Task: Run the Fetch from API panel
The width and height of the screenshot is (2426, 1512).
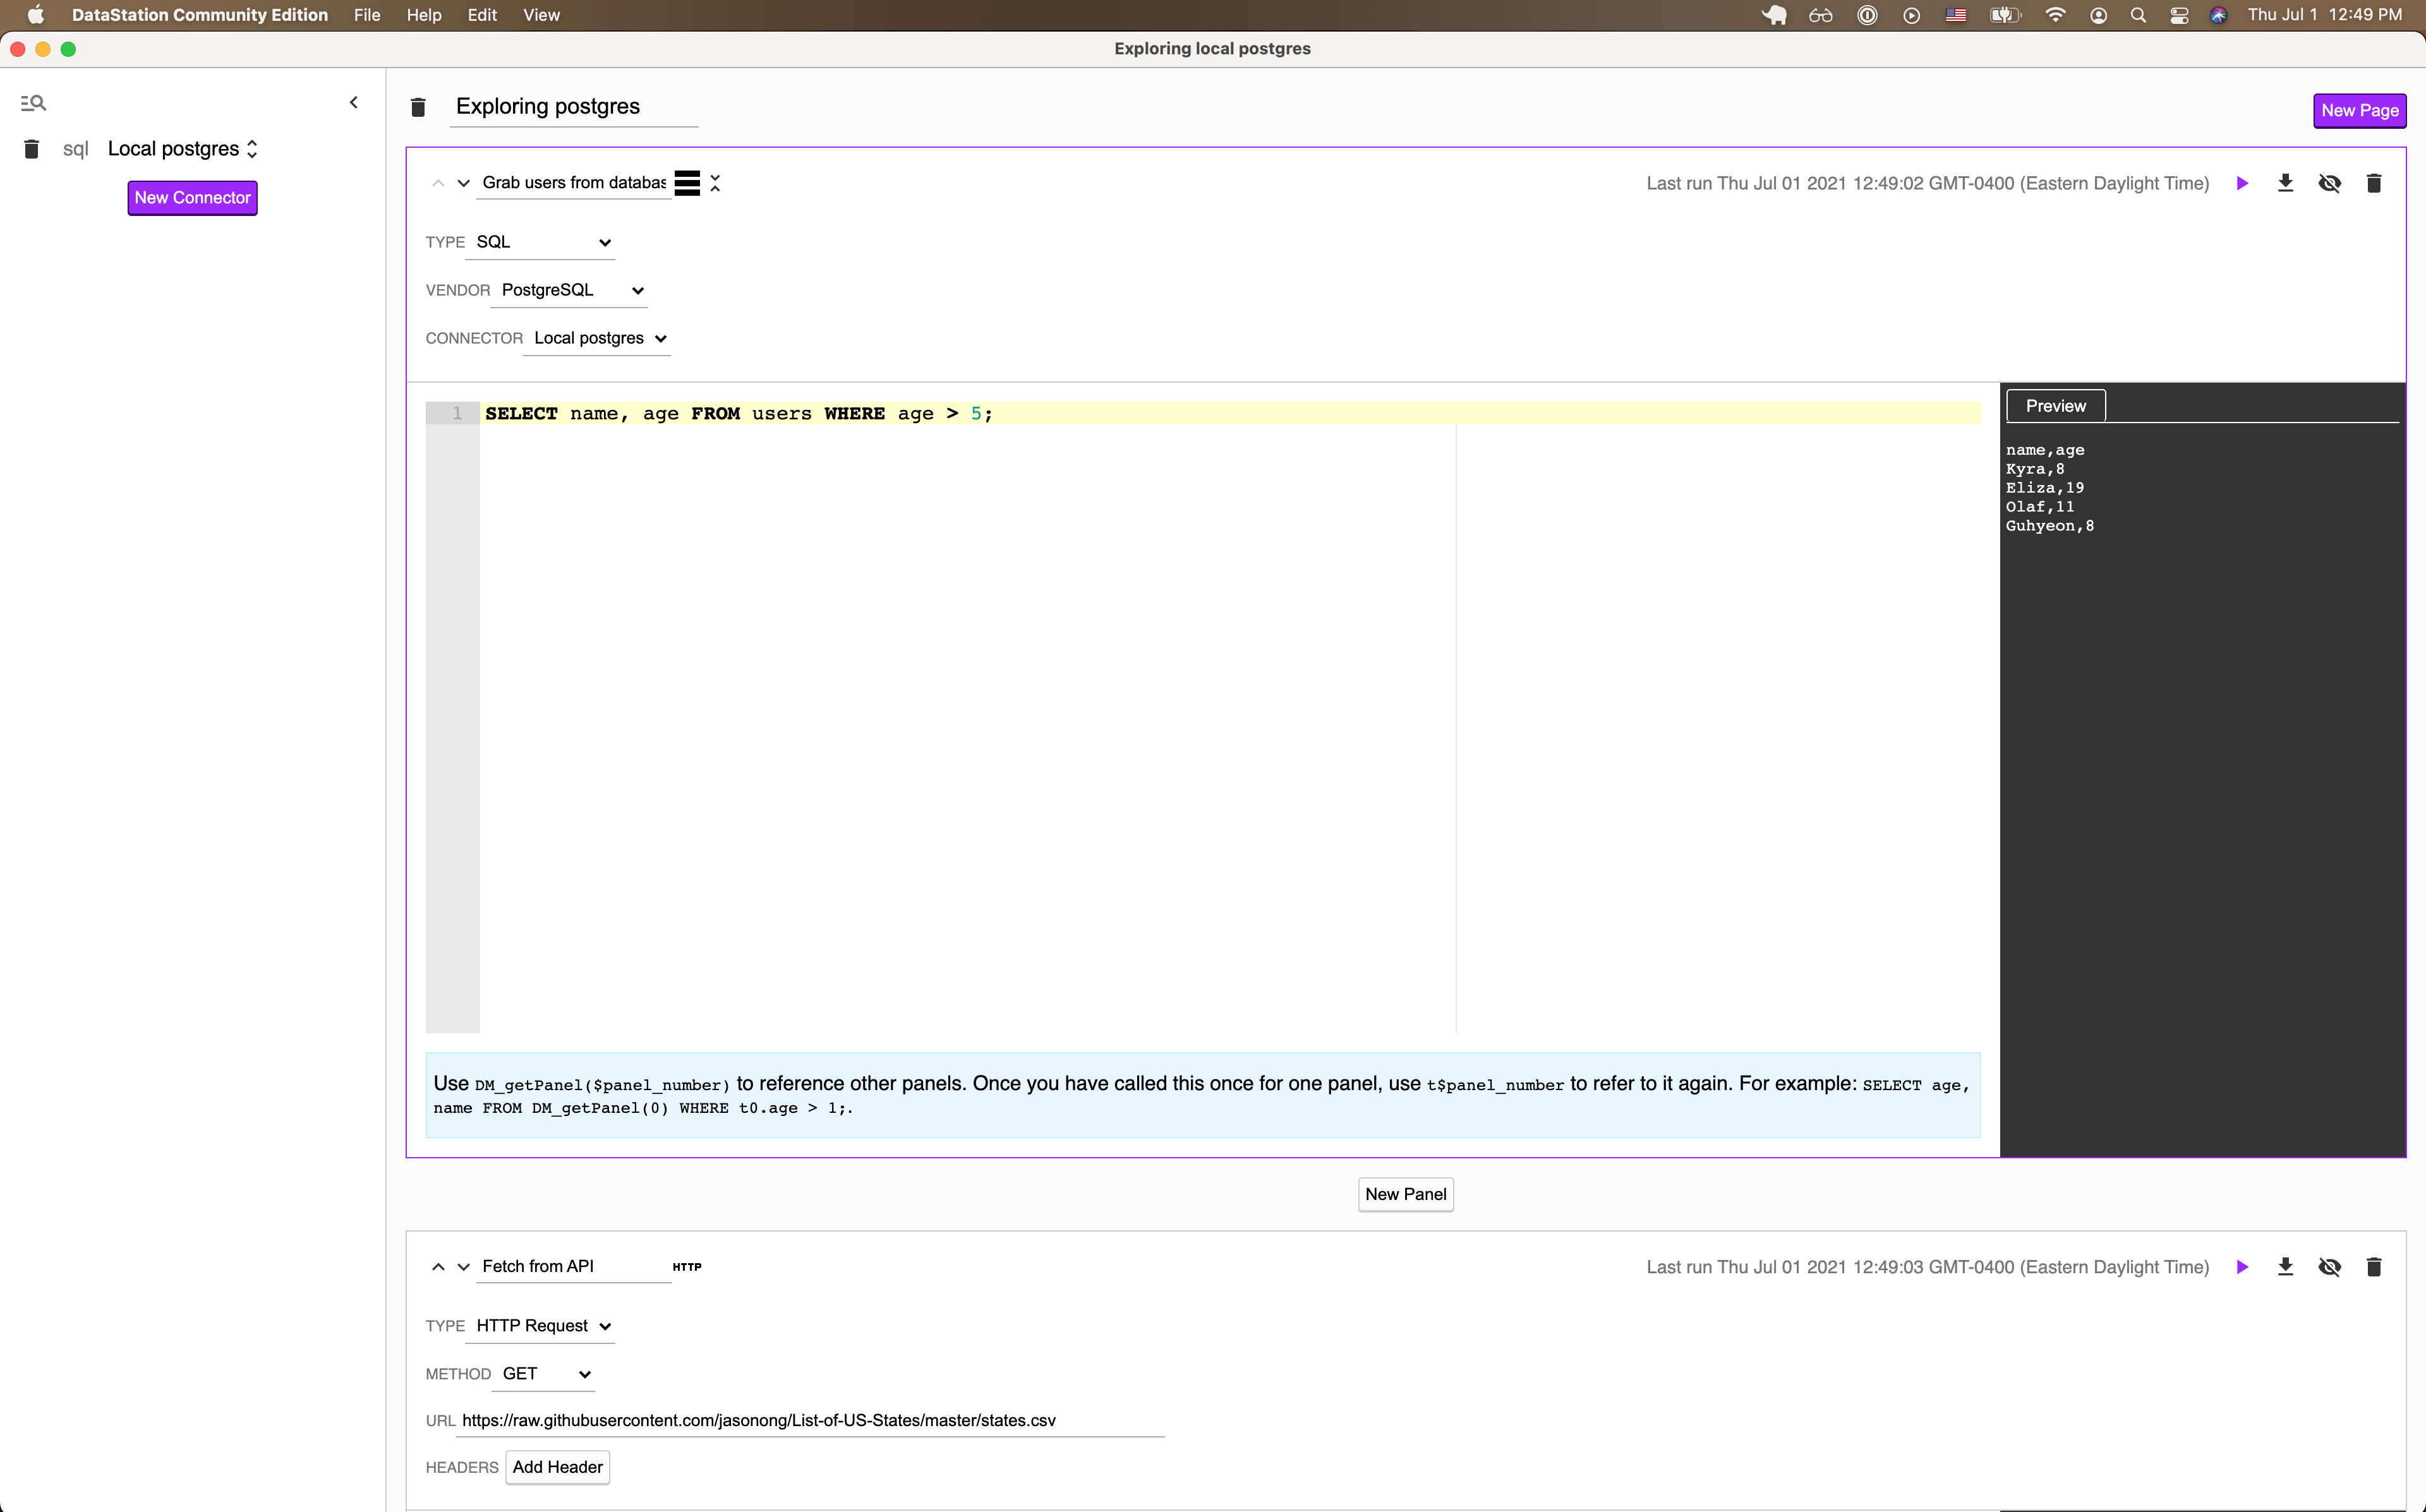Action: click(x=2242, y=1266)
